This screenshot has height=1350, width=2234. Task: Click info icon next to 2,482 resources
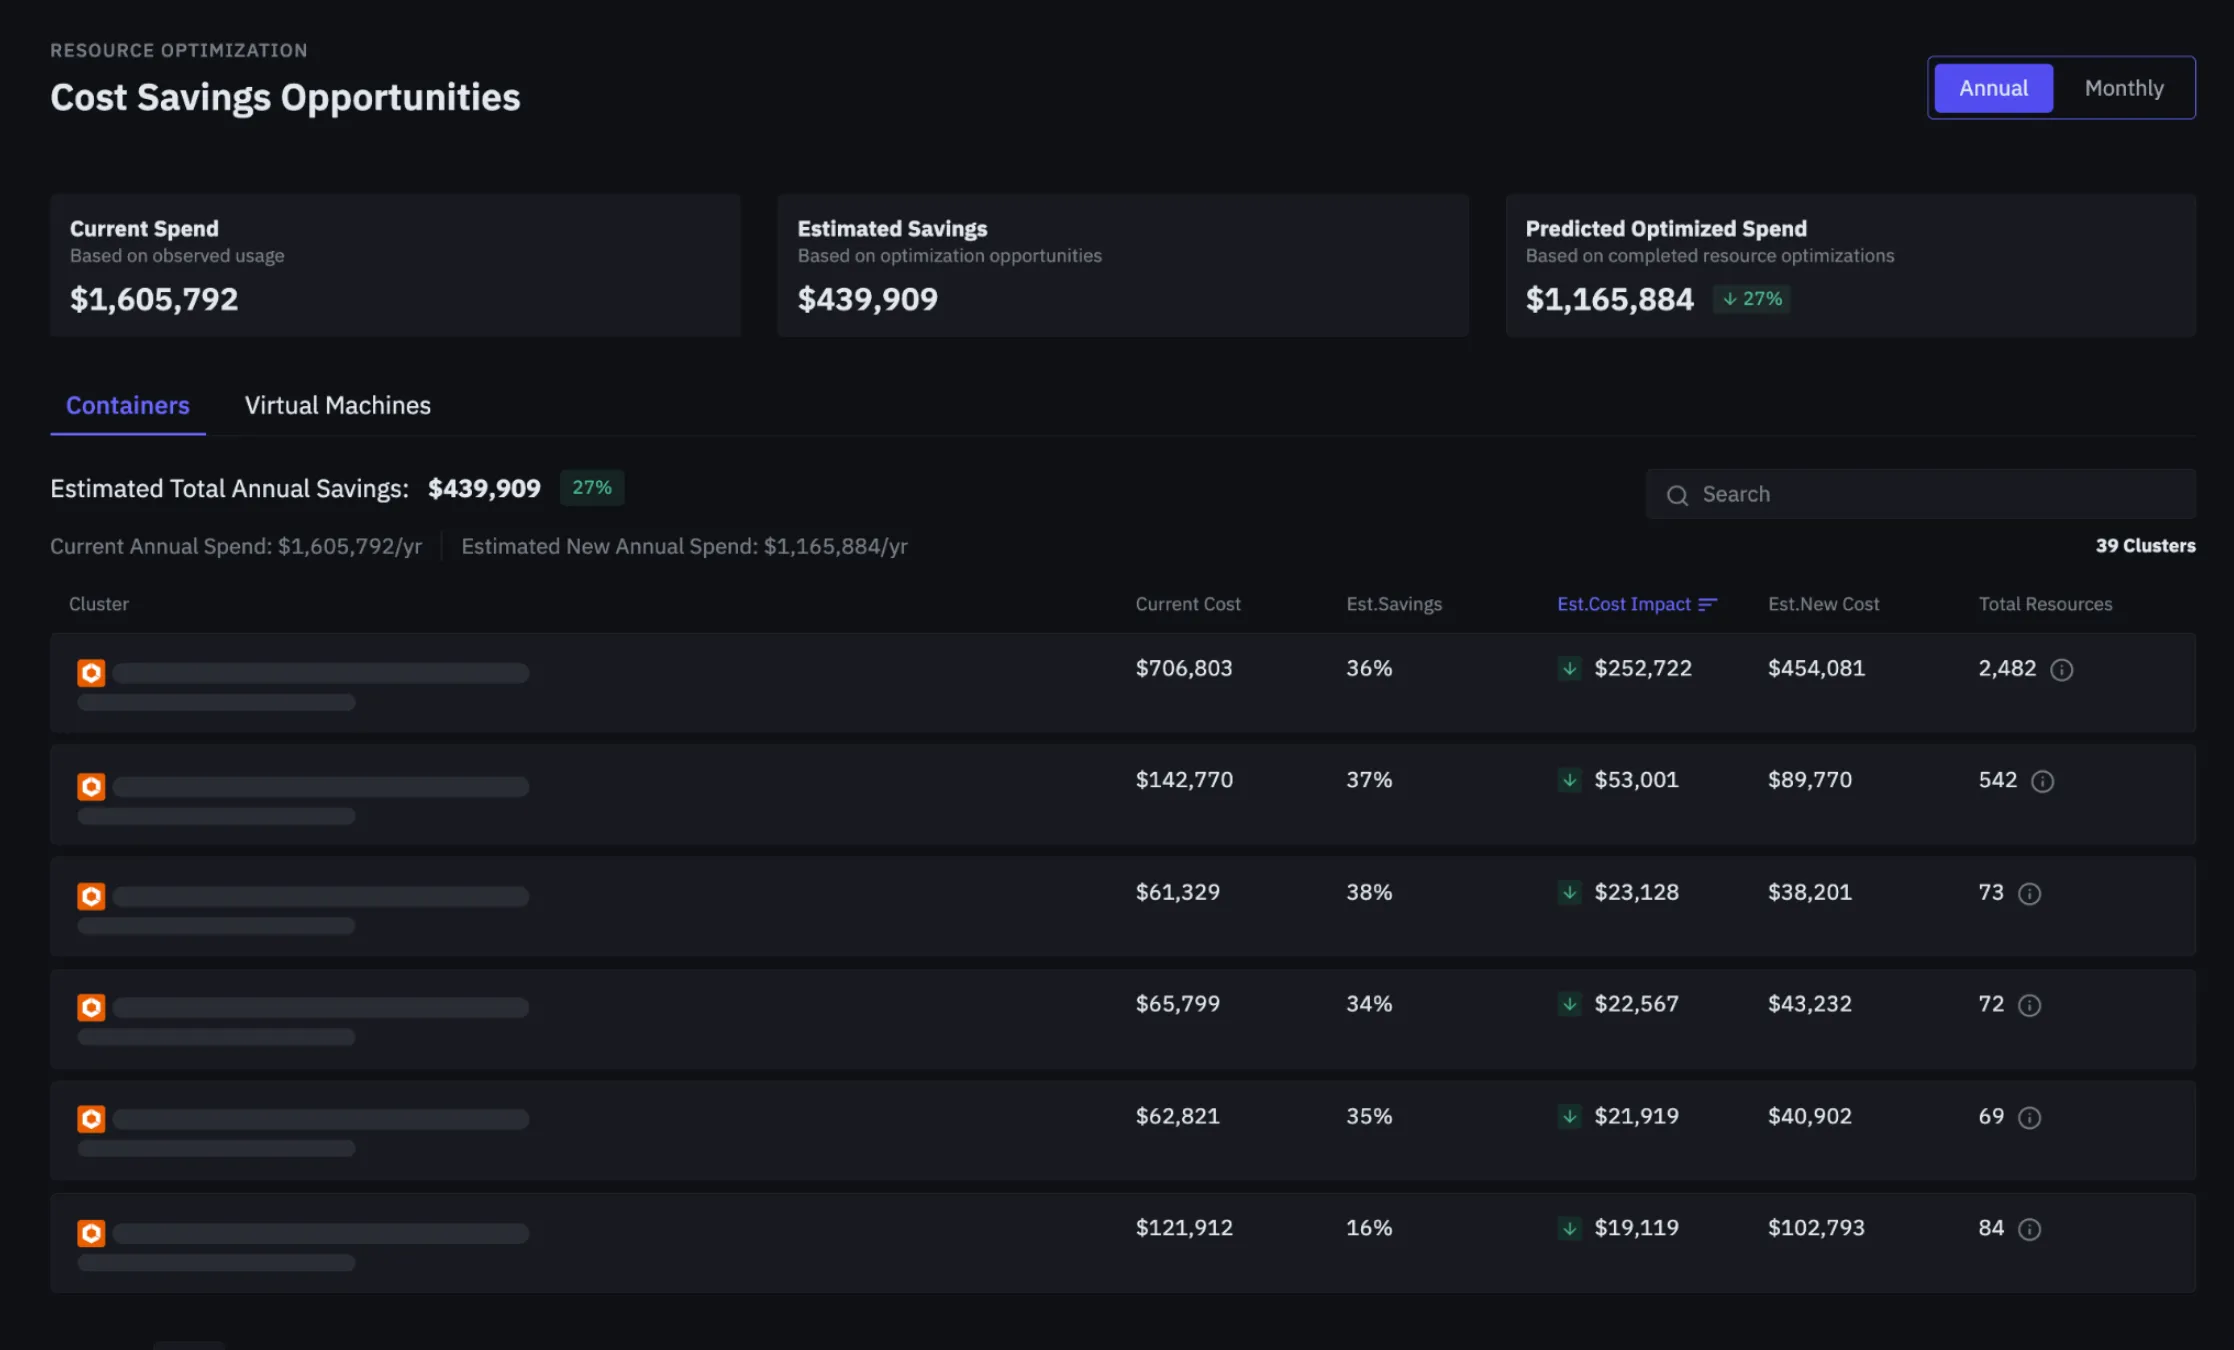point(2061,670)
